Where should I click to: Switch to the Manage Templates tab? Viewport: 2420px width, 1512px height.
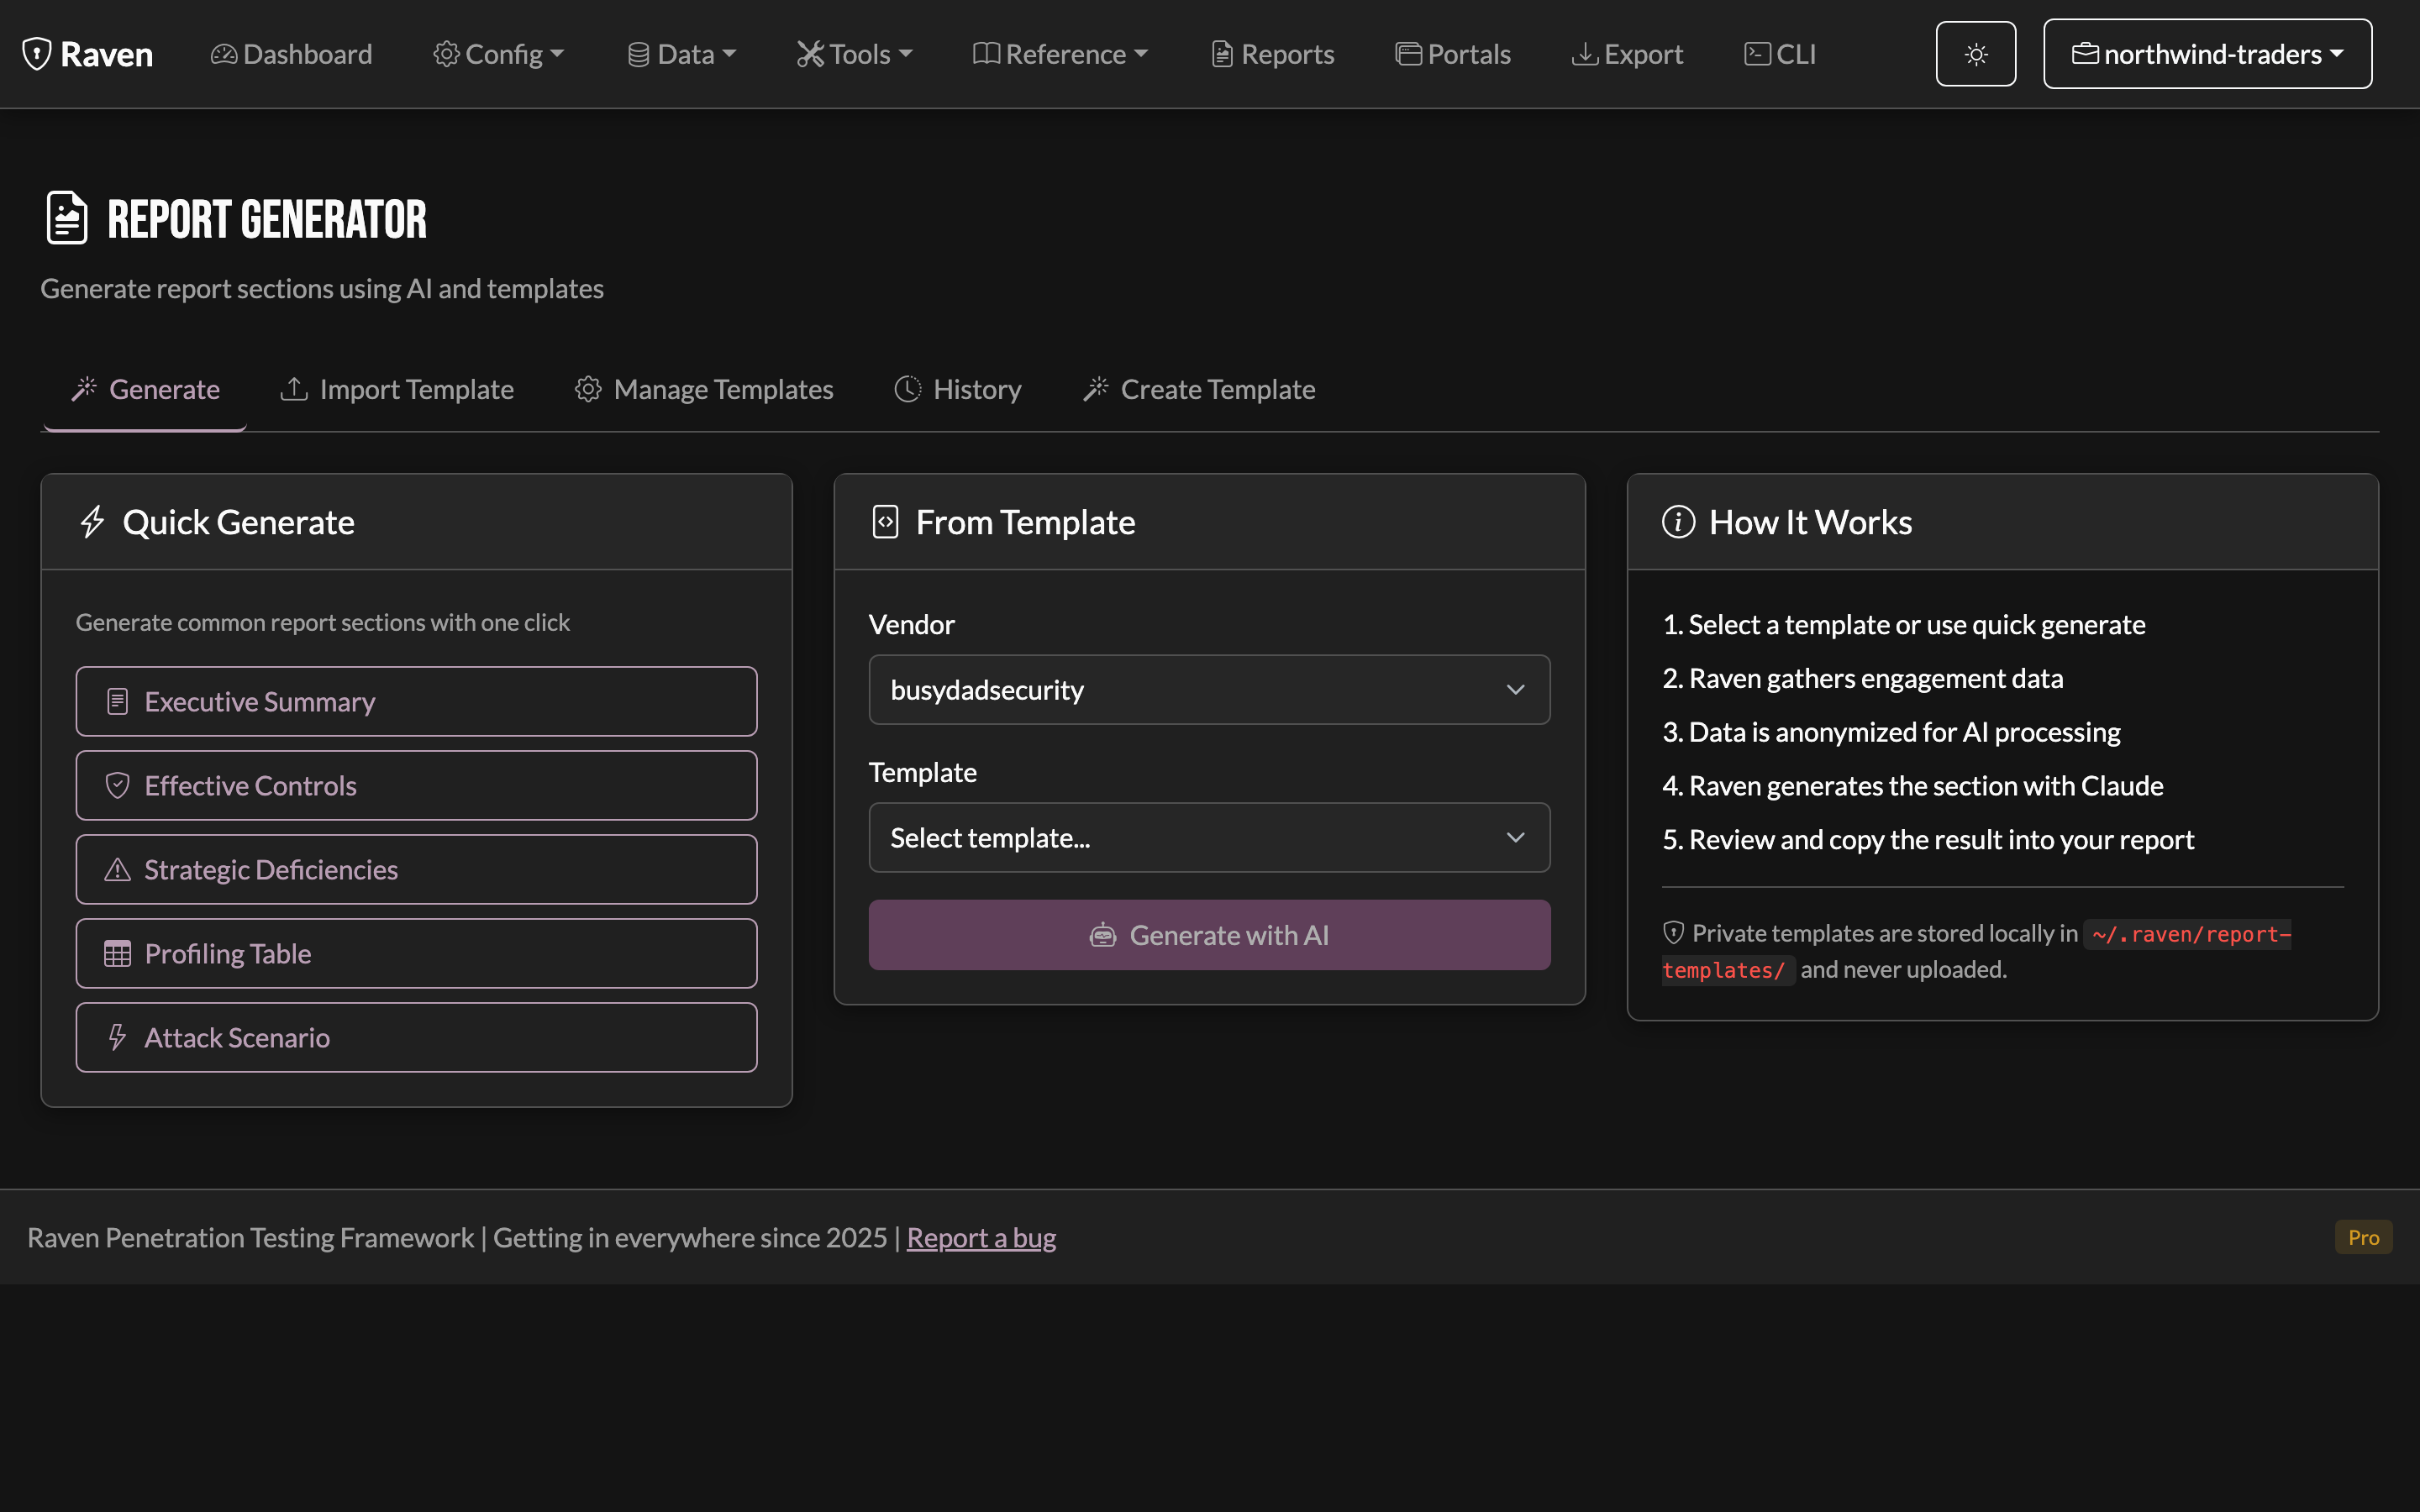click(x=704, y=389)
